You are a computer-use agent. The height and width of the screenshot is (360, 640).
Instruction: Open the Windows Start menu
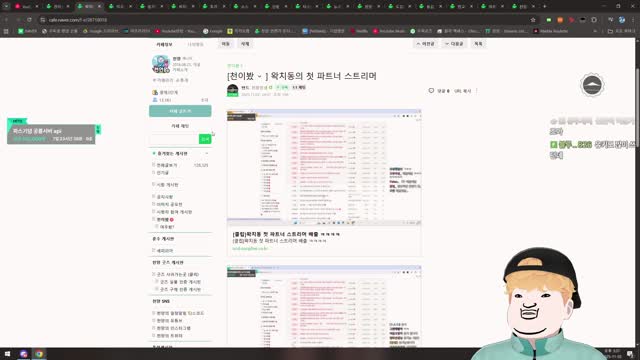[7, 354]
